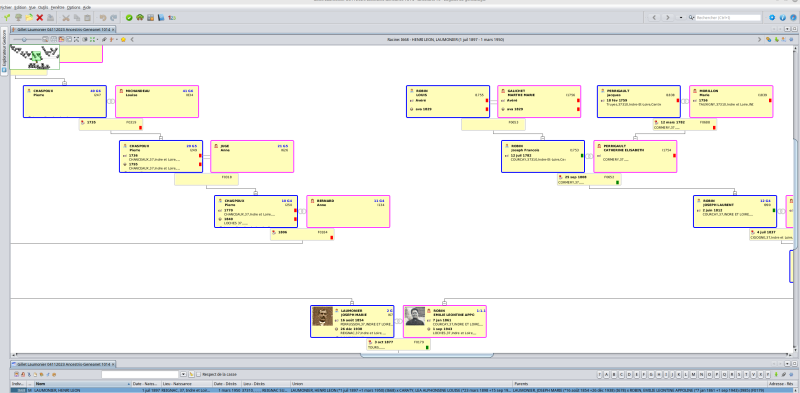
Task: Toggle the 'Respect de la casse' checkbox
Action: [198, 375]
